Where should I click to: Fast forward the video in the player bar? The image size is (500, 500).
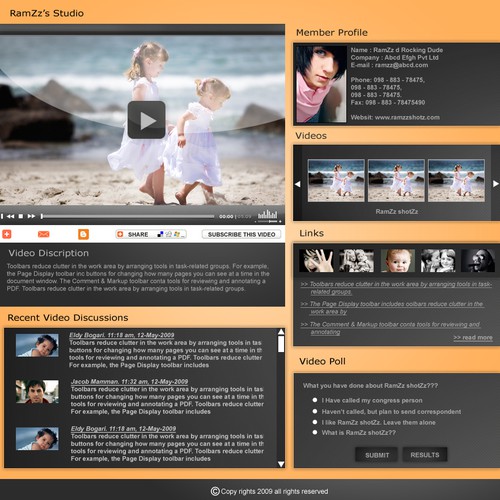[x=31, y=216]
